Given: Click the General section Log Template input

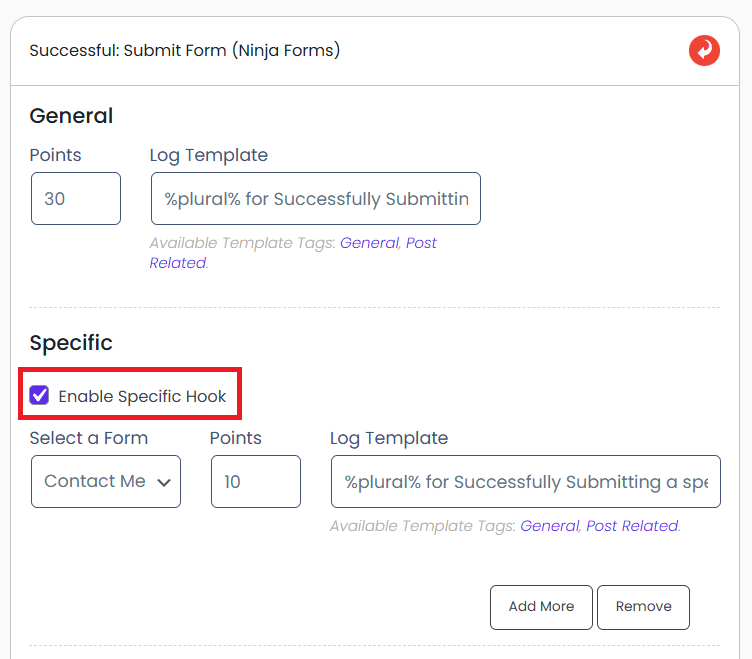Looking at the screenshot, I should pyautogui.click(x=316, y=199).
